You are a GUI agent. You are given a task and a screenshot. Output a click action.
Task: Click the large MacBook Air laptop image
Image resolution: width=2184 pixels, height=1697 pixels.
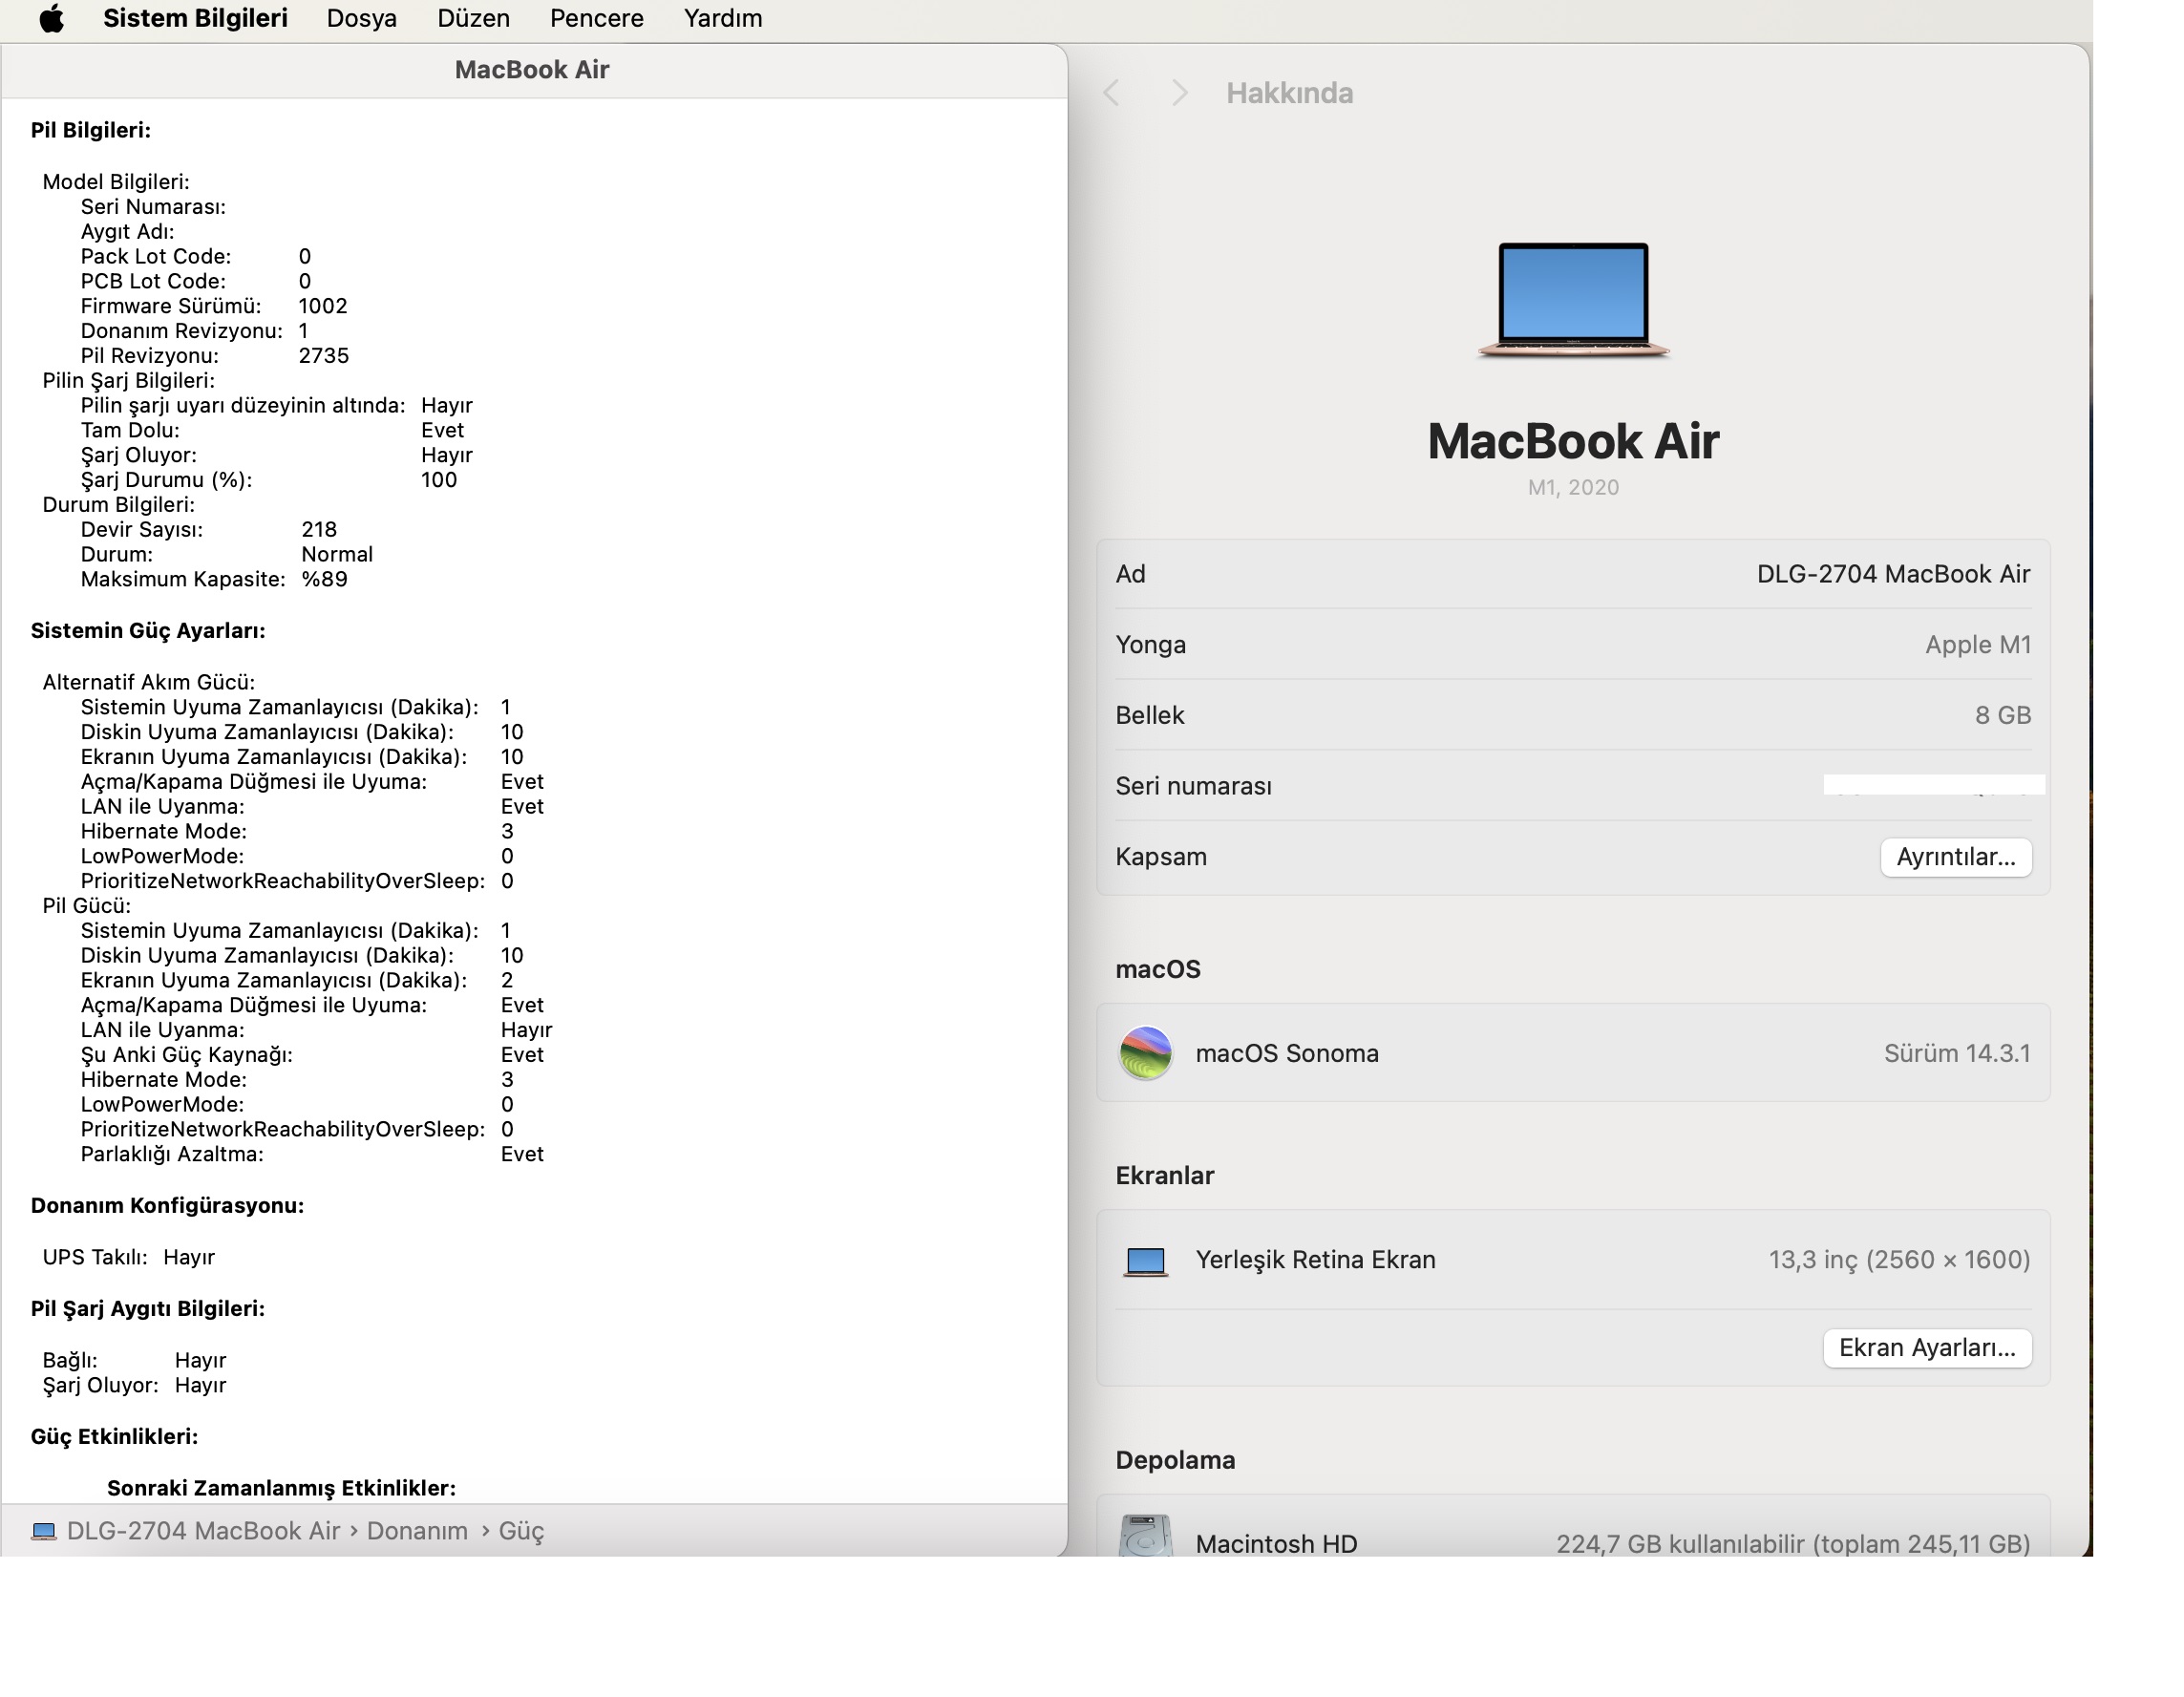click(1573, 299)
